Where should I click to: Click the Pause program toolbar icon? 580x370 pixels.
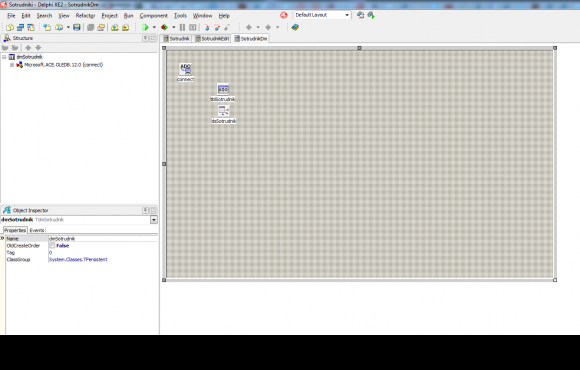pyautogui.click(x=182, y=27)
